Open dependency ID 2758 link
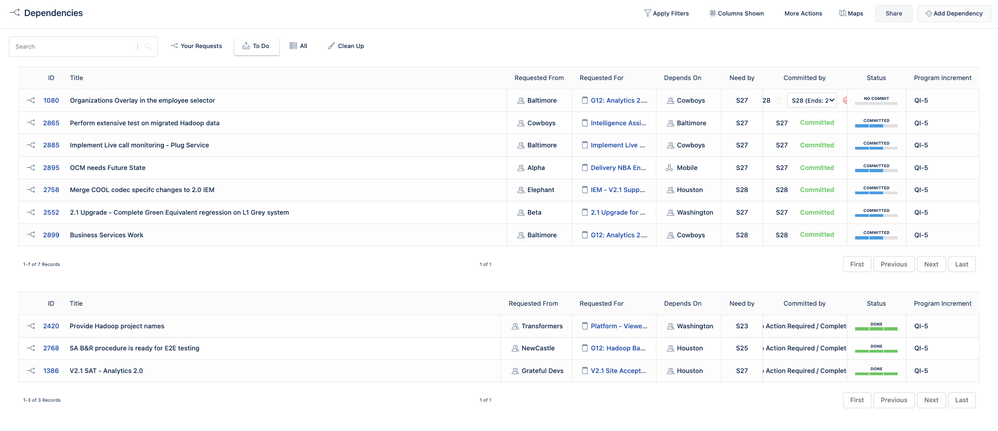 51,190
